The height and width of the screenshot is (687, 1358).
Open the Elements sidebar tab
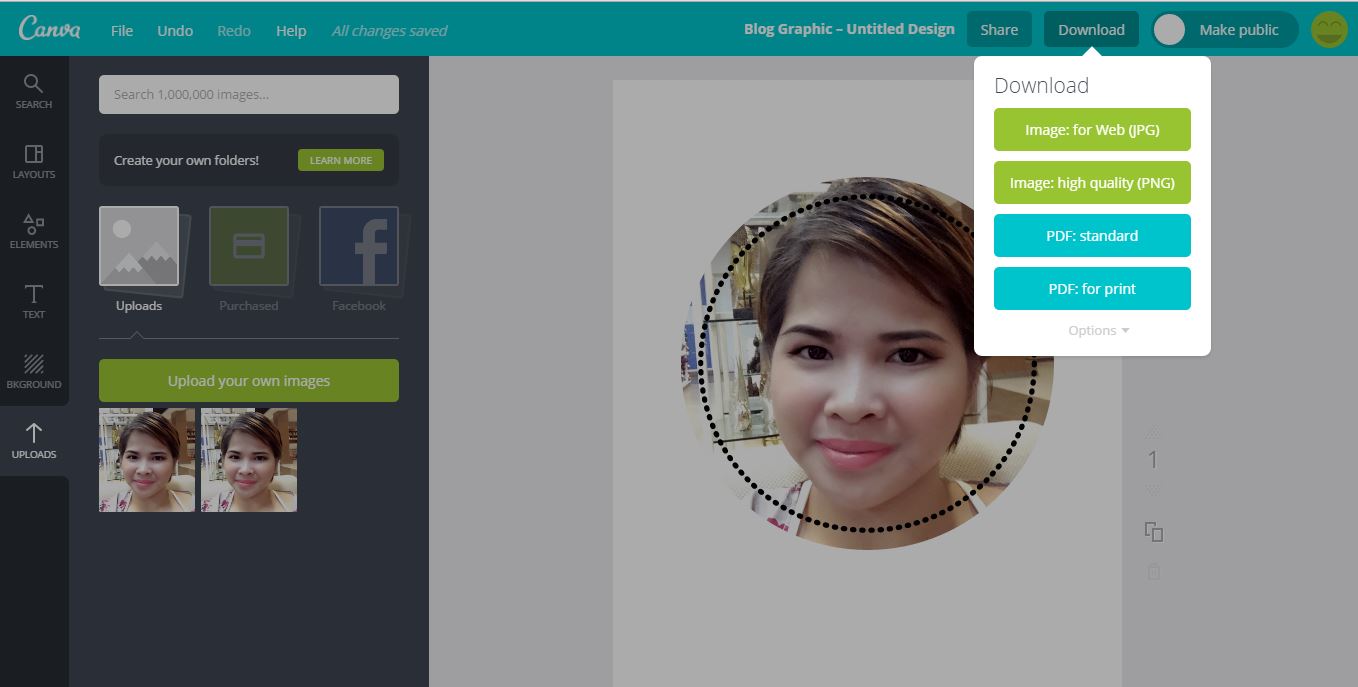[34, 231]
